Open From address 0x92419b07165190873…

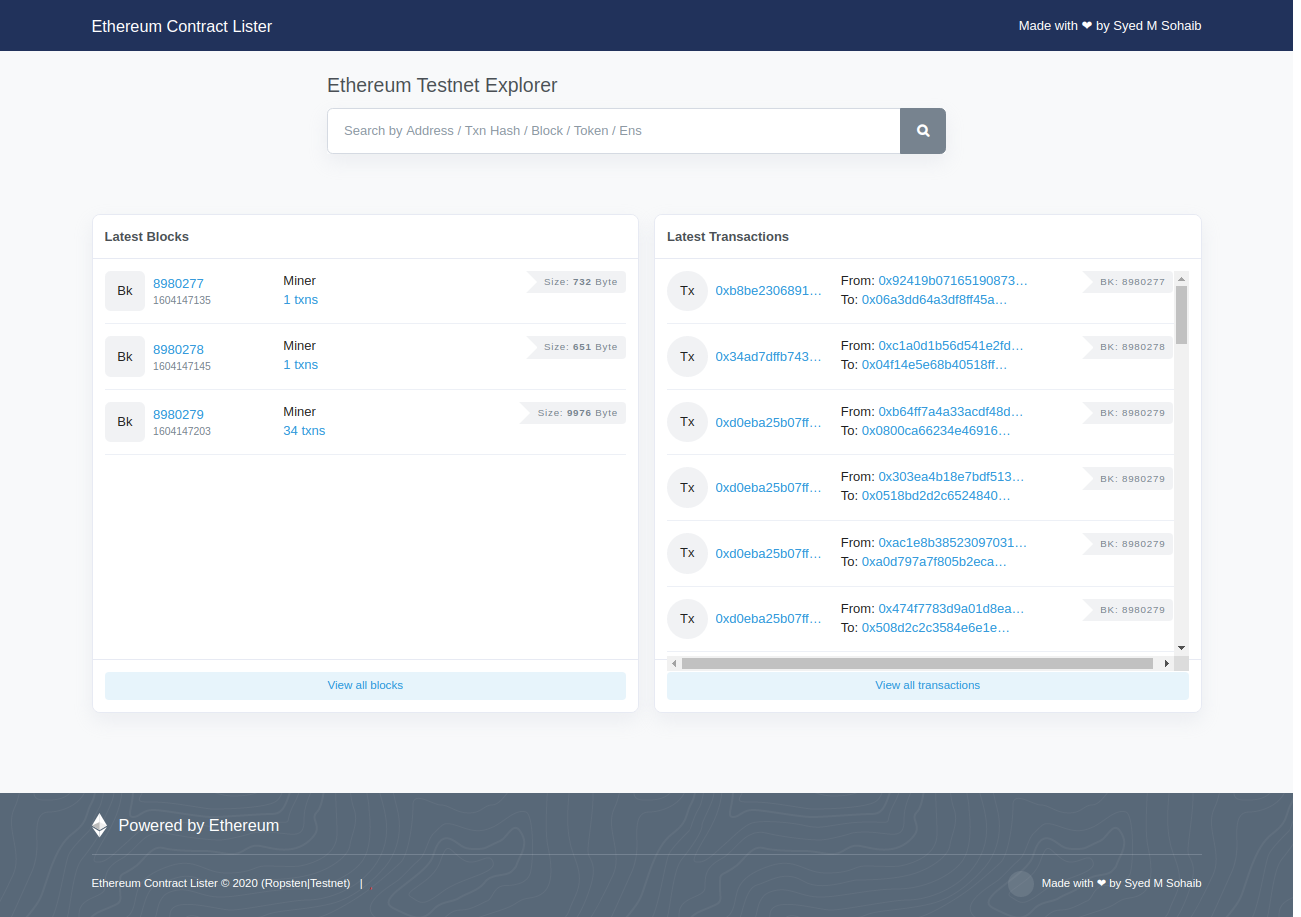pos(953,281)
